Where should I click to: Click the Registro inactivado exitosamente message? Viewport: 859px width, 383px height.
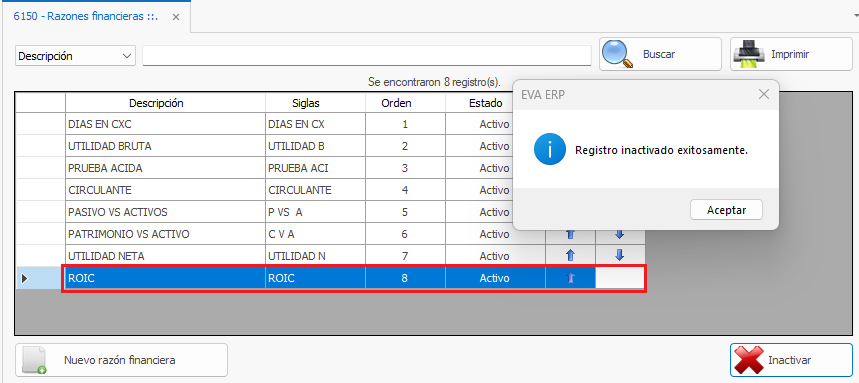coord(661,150)
